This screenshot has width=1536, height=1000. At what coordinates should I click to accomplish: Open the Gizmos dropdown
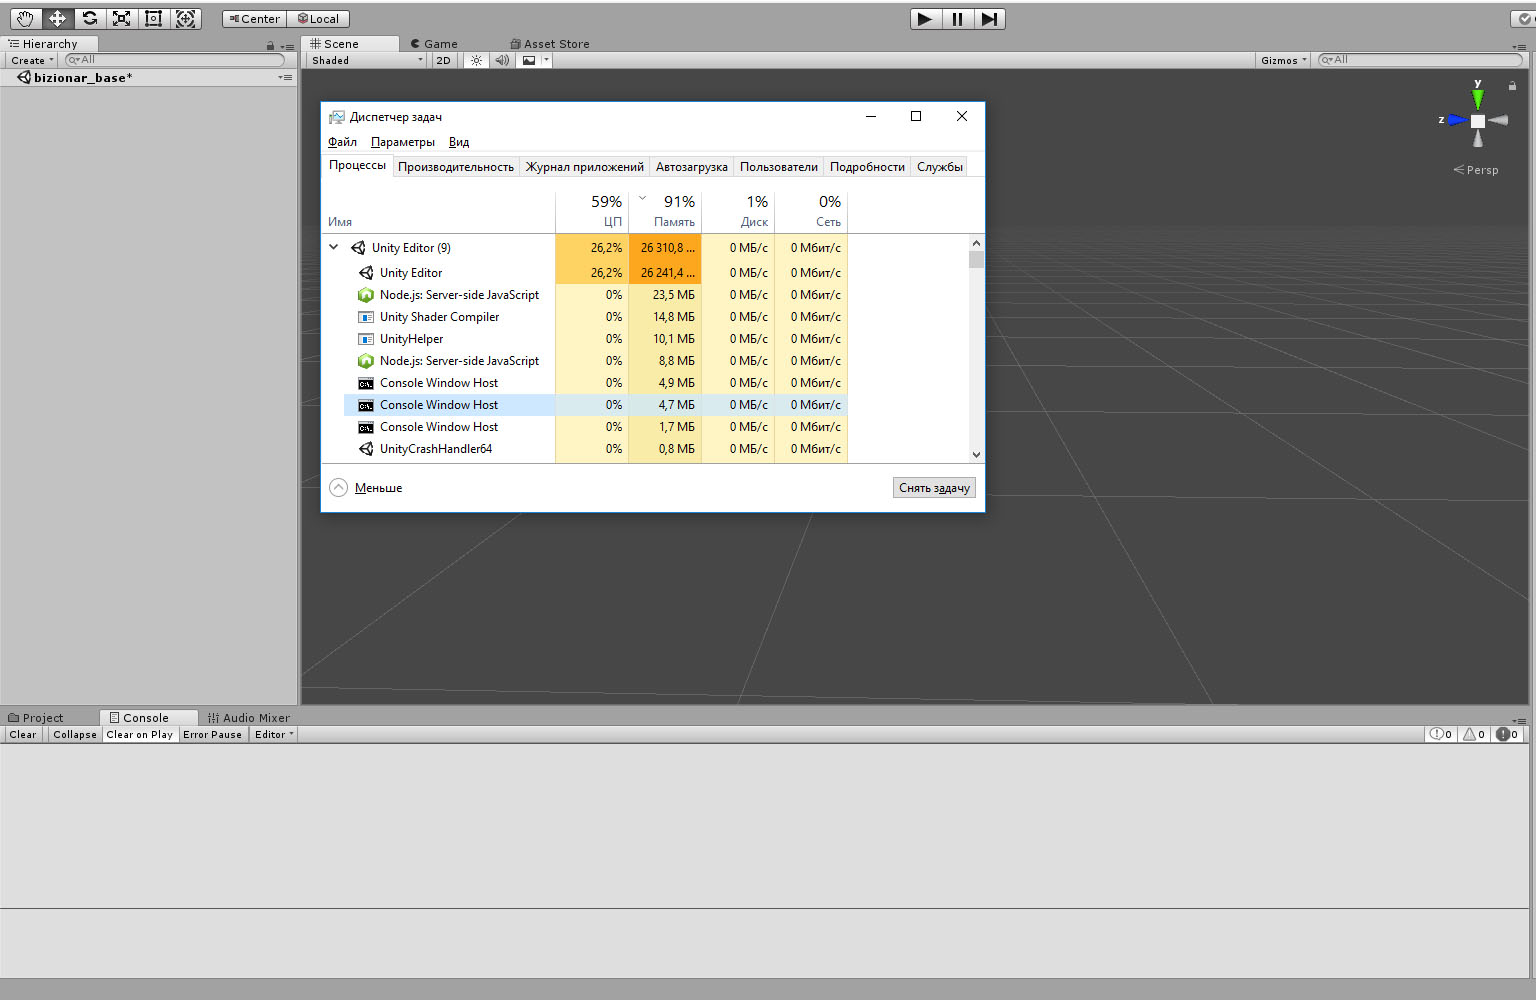coord(1282,60)
